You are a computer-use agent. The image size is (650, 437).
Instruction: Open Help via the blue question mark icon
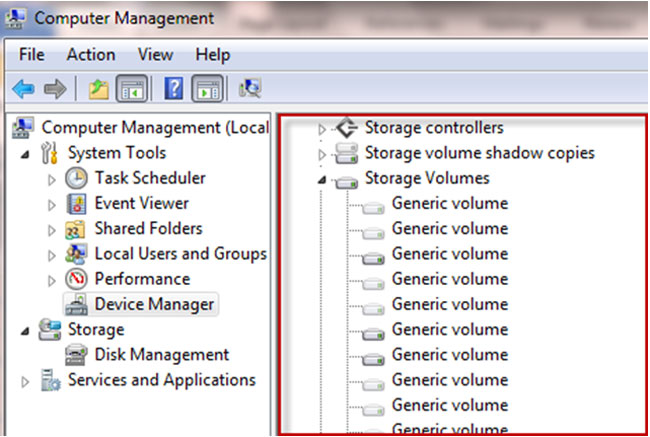[173, 89]
